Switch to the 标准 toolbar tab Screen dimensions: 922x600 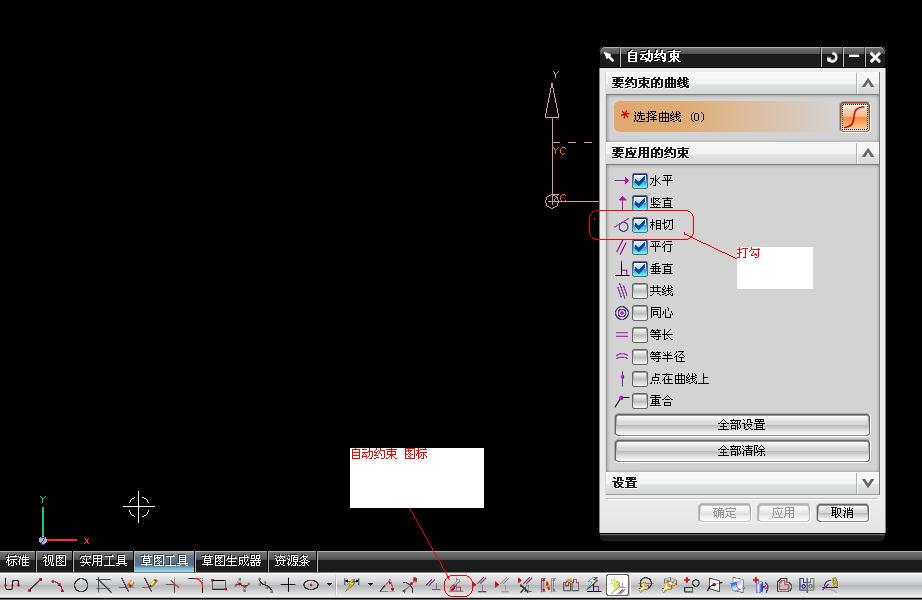[18, 561]
